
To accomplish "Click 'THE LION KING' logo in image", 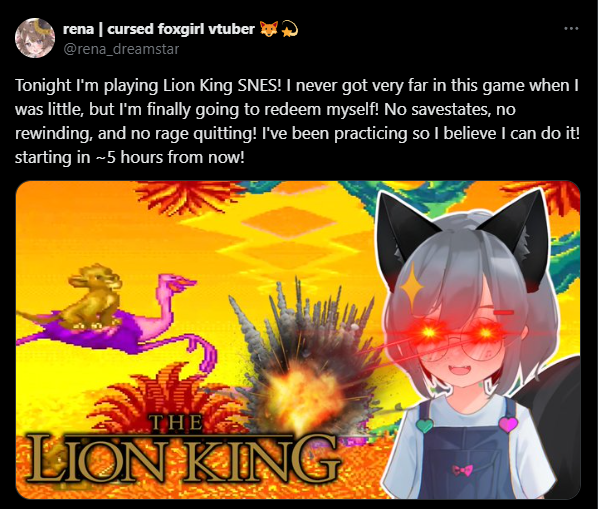I will click(x=182, y=453).
